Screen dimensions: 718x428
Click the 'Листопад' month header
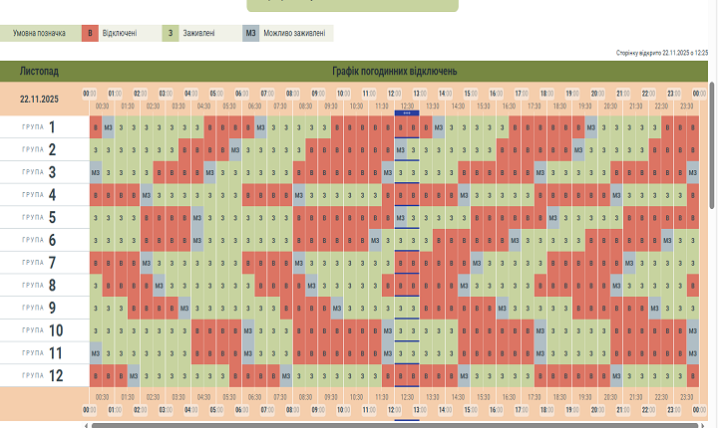coord(39,71)
